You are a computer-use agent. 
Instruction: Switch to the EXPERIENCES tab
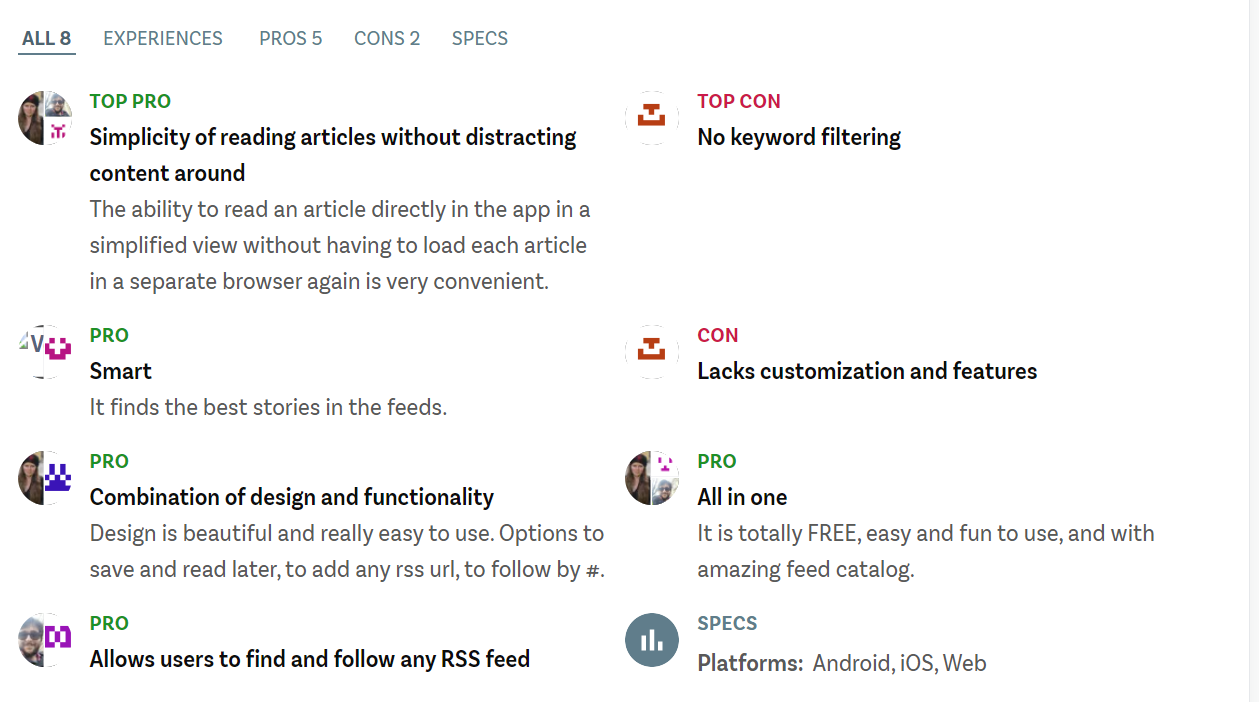pos(163,39)
